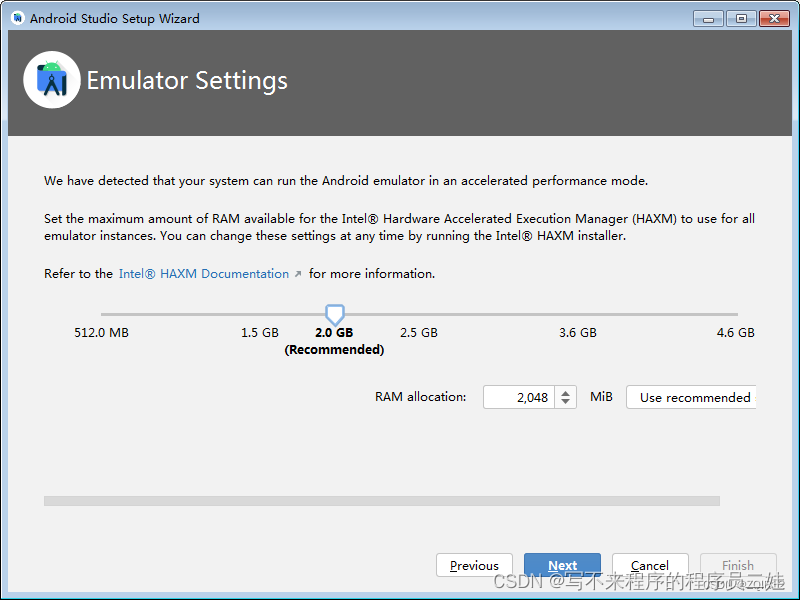
Task: Click the Android Studio logo in header
Action: (x=52, y=80)
